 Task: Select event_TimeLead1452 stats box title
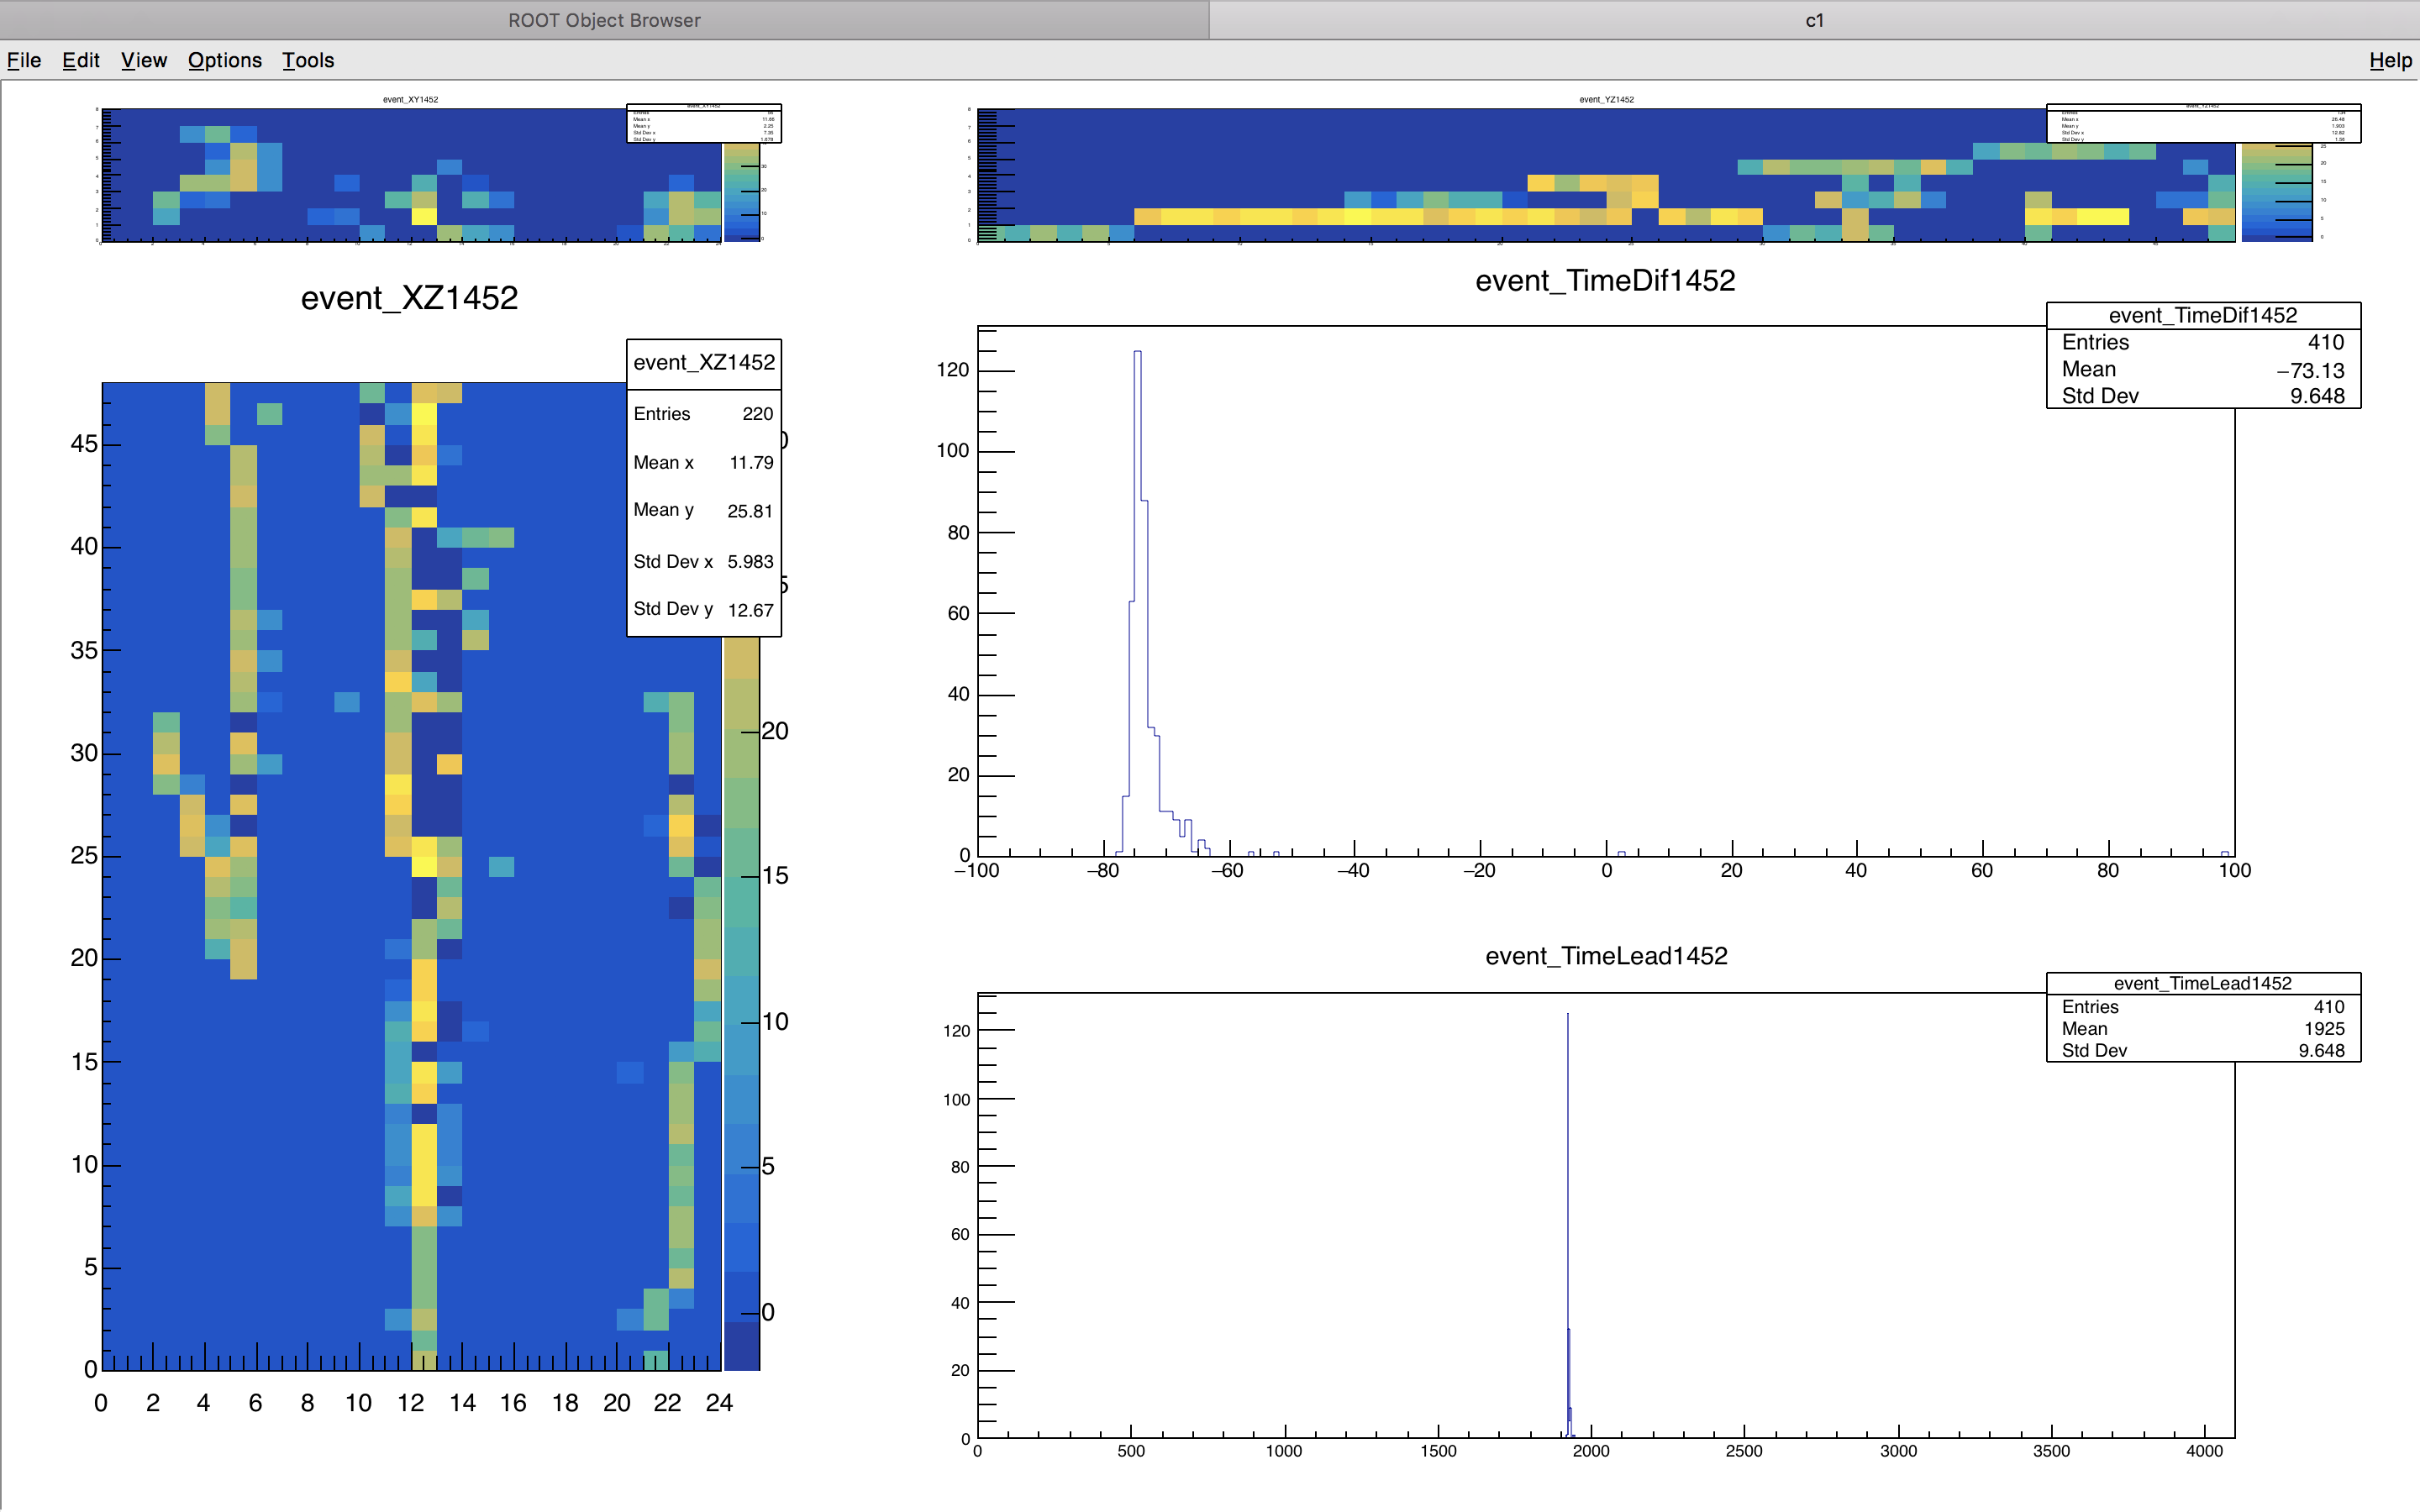[x=2203, y=983]
